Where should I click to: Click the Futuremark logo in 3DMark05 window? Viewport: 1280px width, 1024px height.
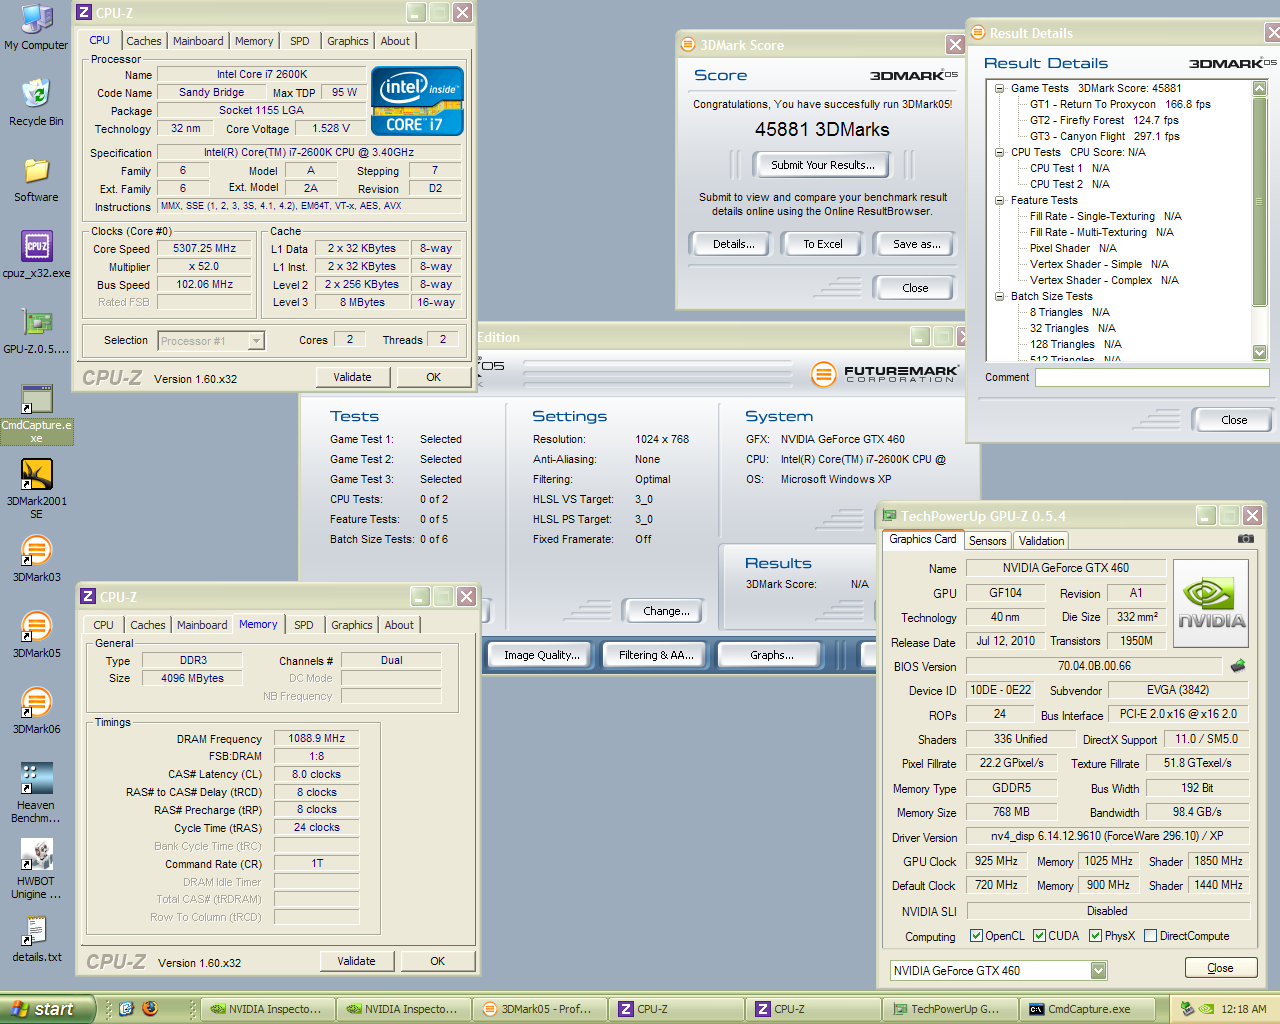coord(885,375)
